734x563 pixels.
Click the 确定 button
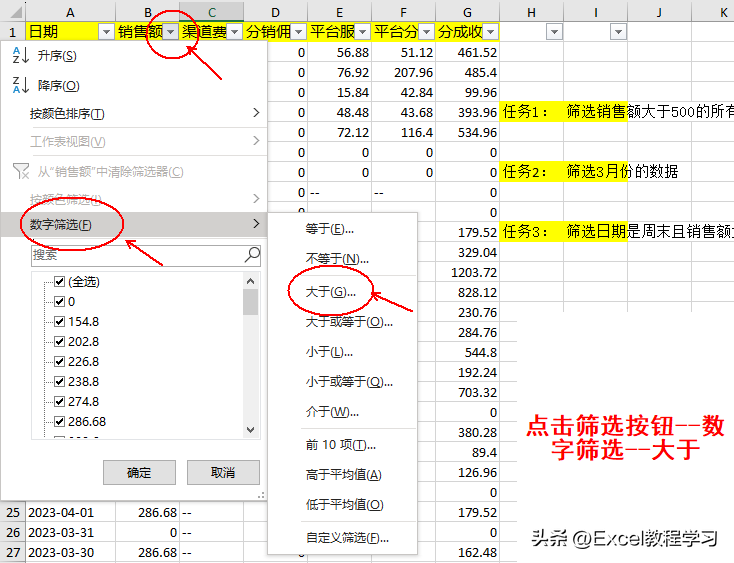click(139, 472)
